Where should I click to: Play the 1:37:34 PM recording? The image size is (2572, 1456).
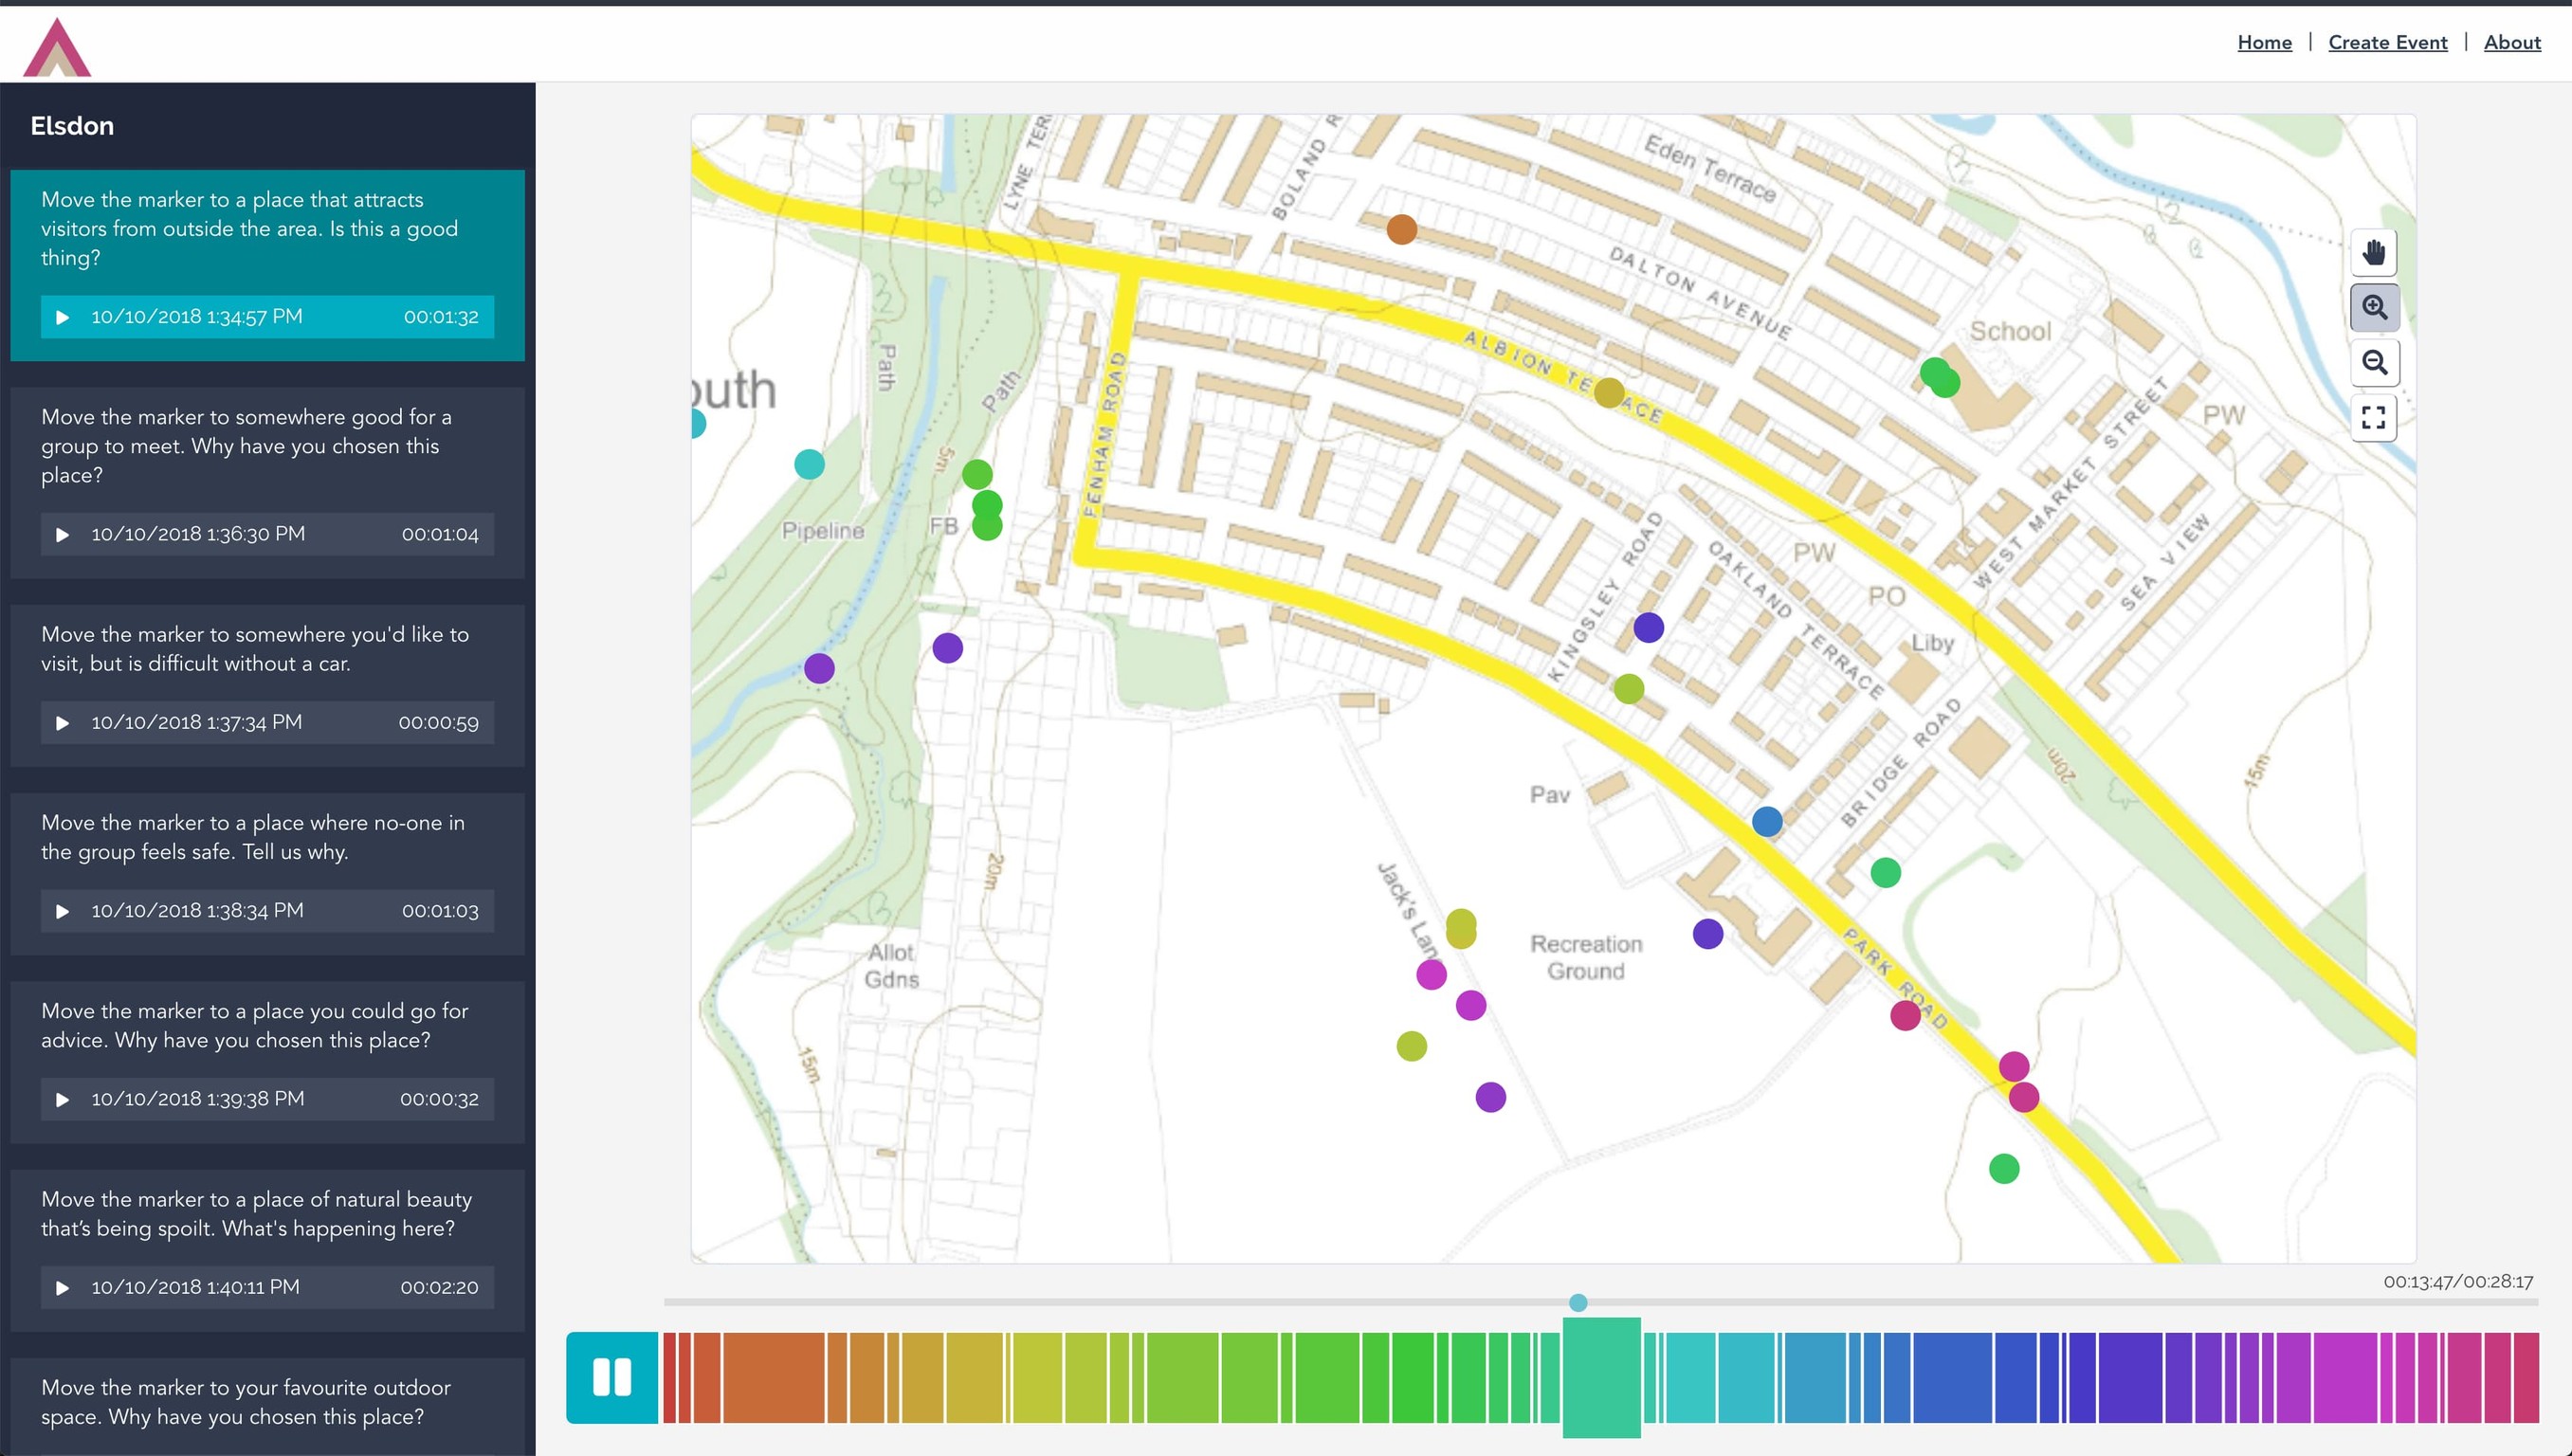click(x=64, y=723)
